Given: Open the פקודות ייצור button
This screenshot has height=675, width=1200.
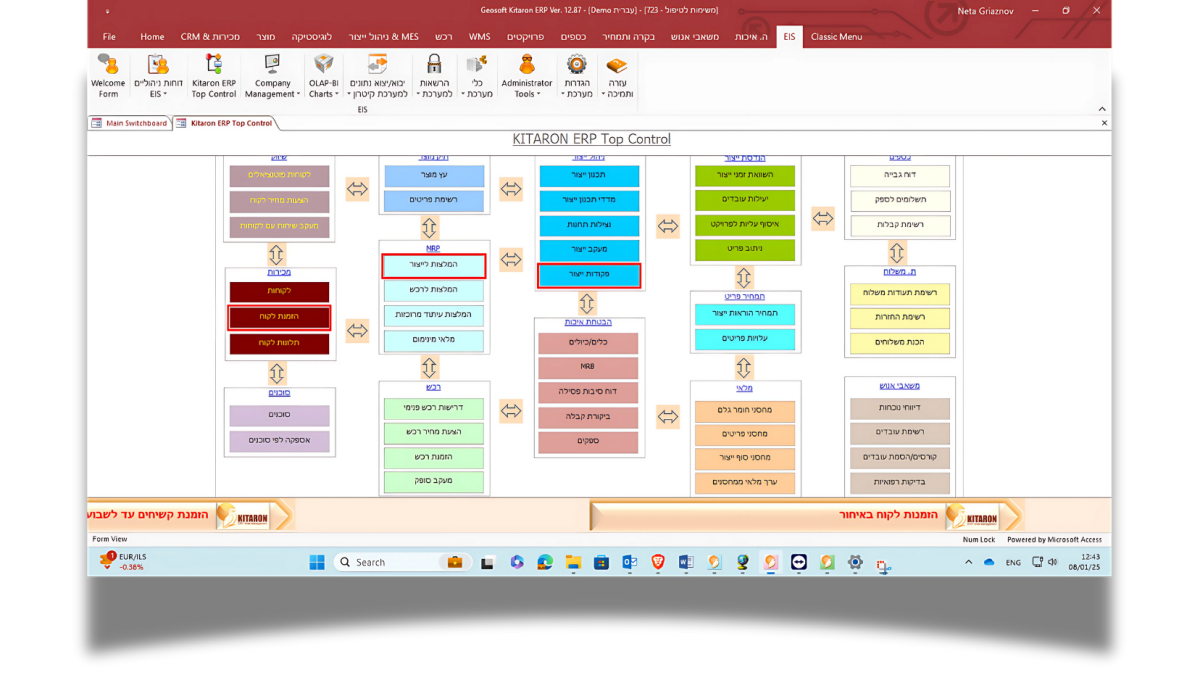Looking at the screenshot, I should coord(589,275).
